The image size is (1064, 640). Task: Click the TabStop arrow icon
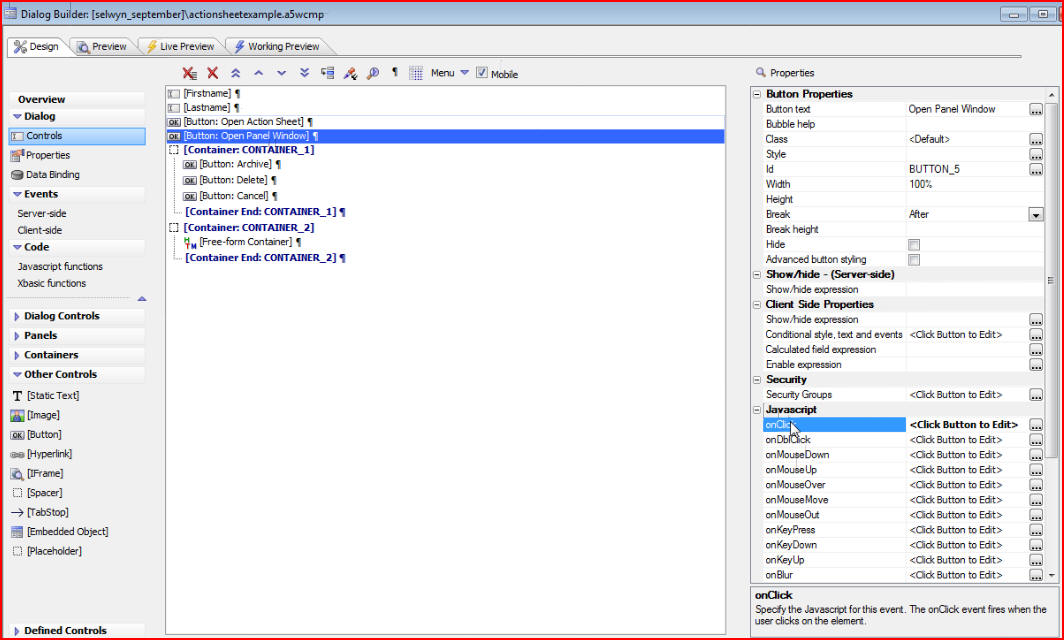(x=18, y=512)
